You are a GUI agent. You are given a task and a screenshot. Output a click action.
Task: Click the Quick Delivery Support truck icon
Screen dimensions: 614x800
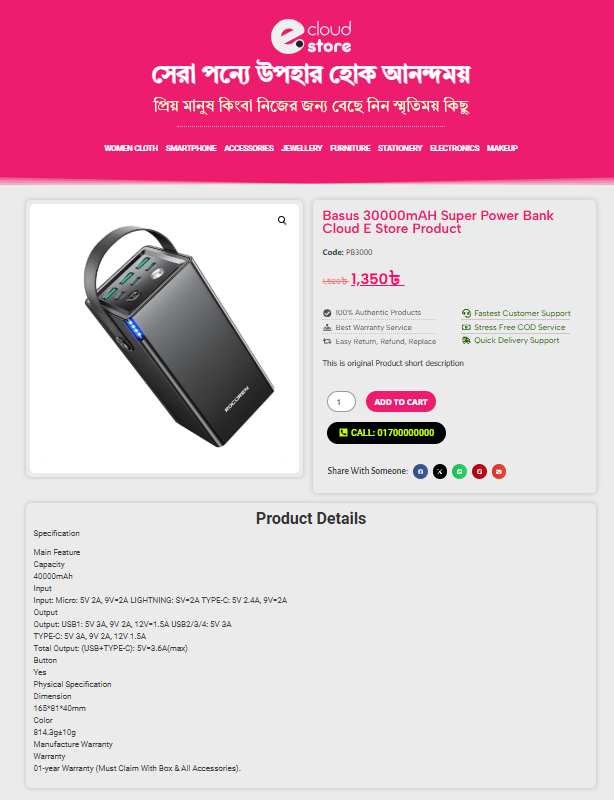(466, 340)
